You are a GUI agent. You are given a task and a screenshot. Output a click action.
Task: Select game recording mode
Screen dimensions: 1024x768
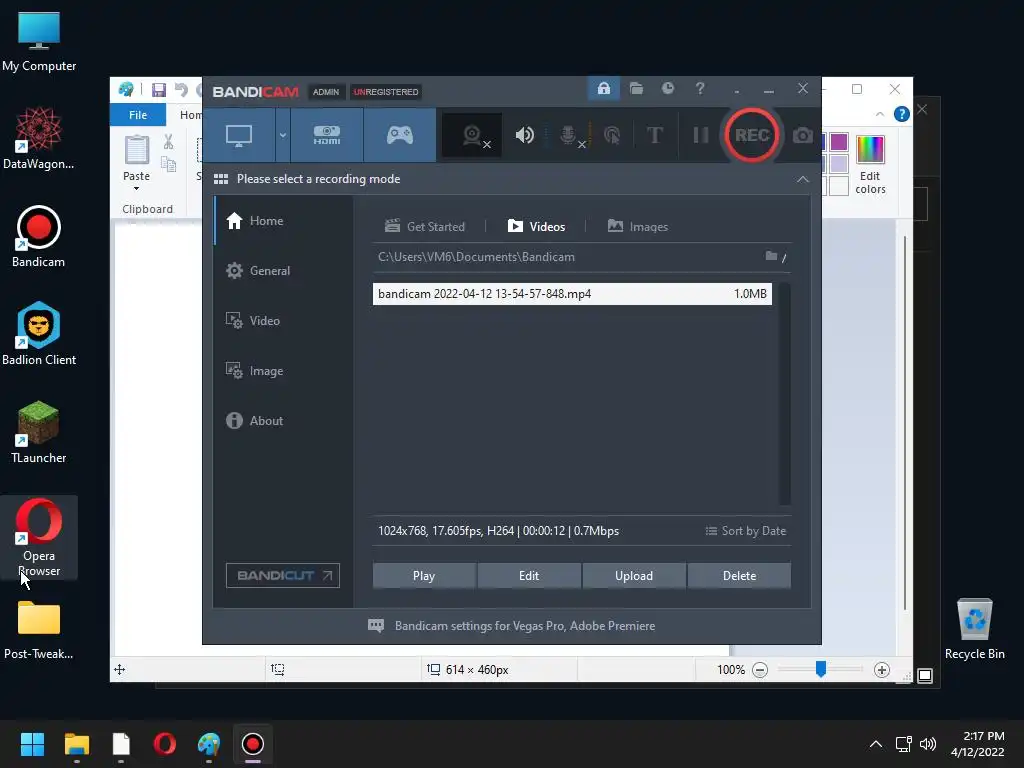point(400,135)
